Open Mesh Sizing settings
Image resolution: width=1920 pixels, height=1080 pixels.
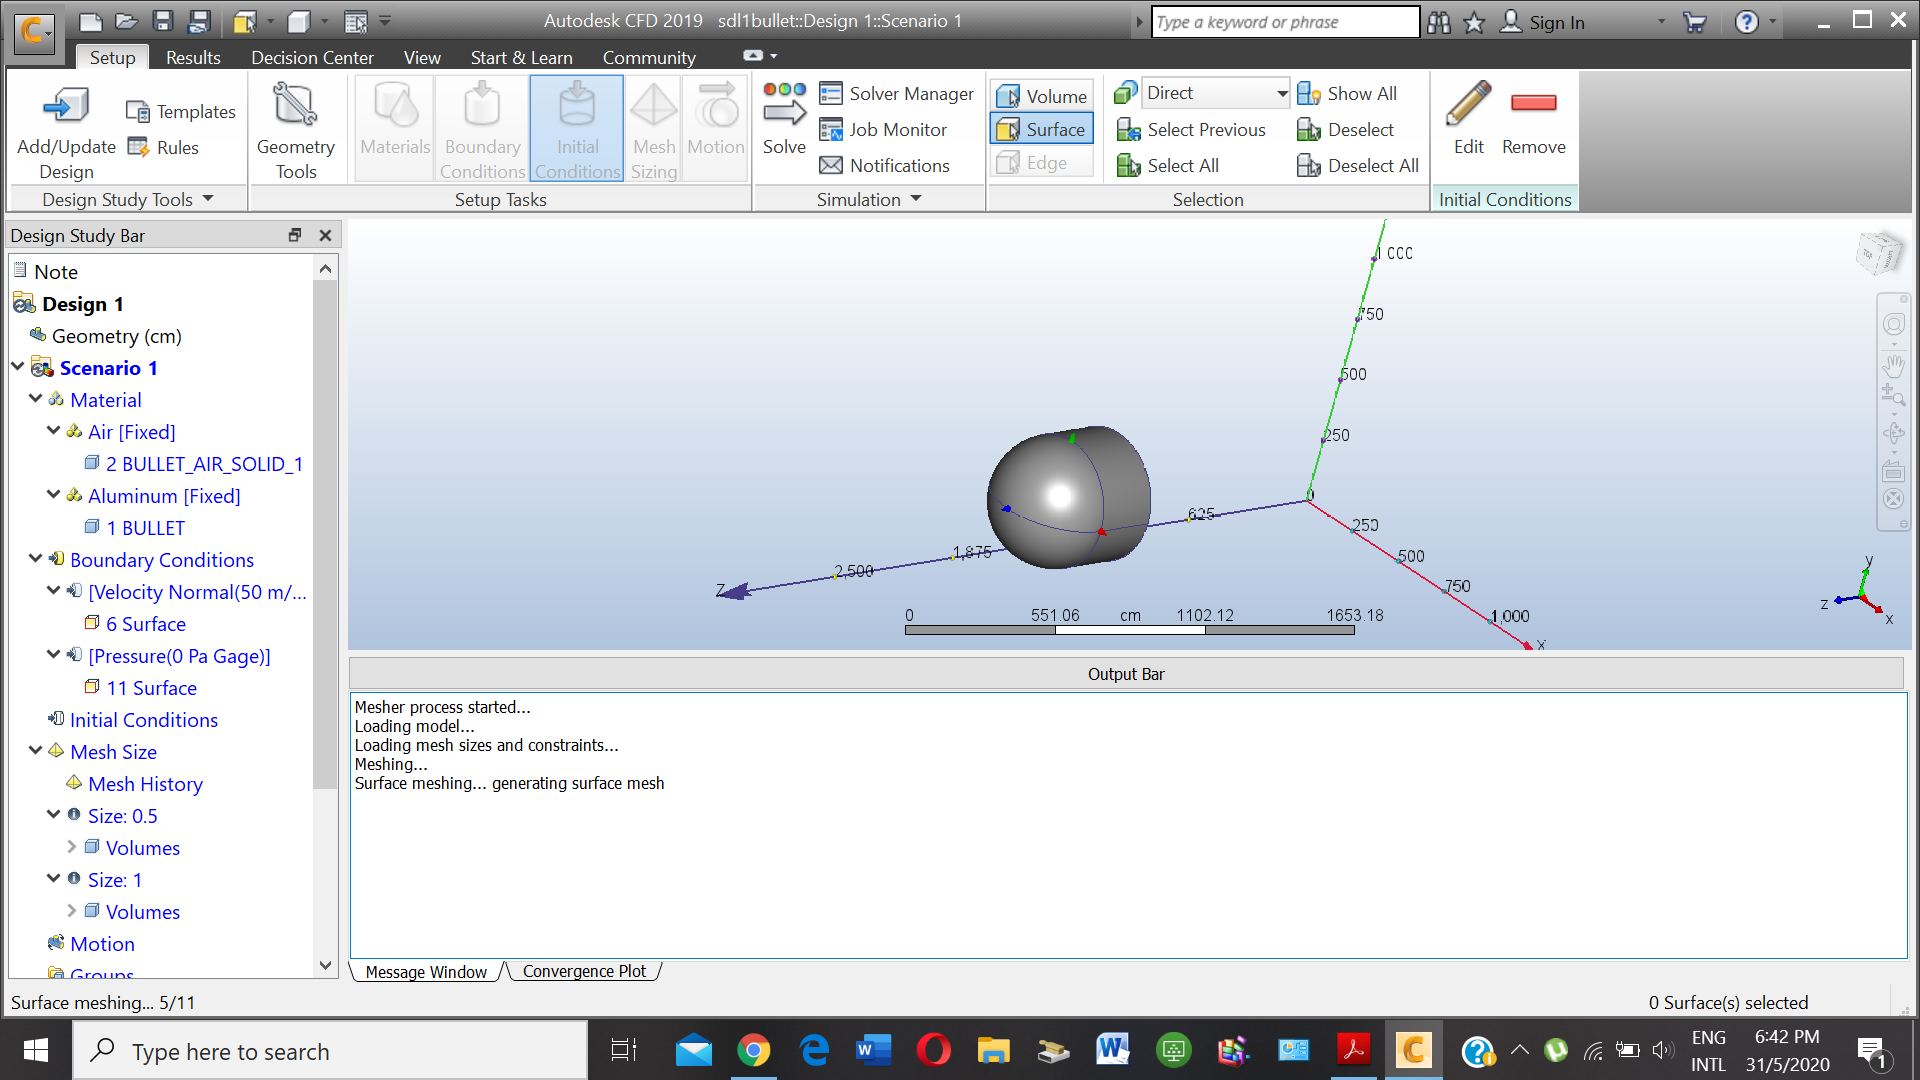[654, 128]
